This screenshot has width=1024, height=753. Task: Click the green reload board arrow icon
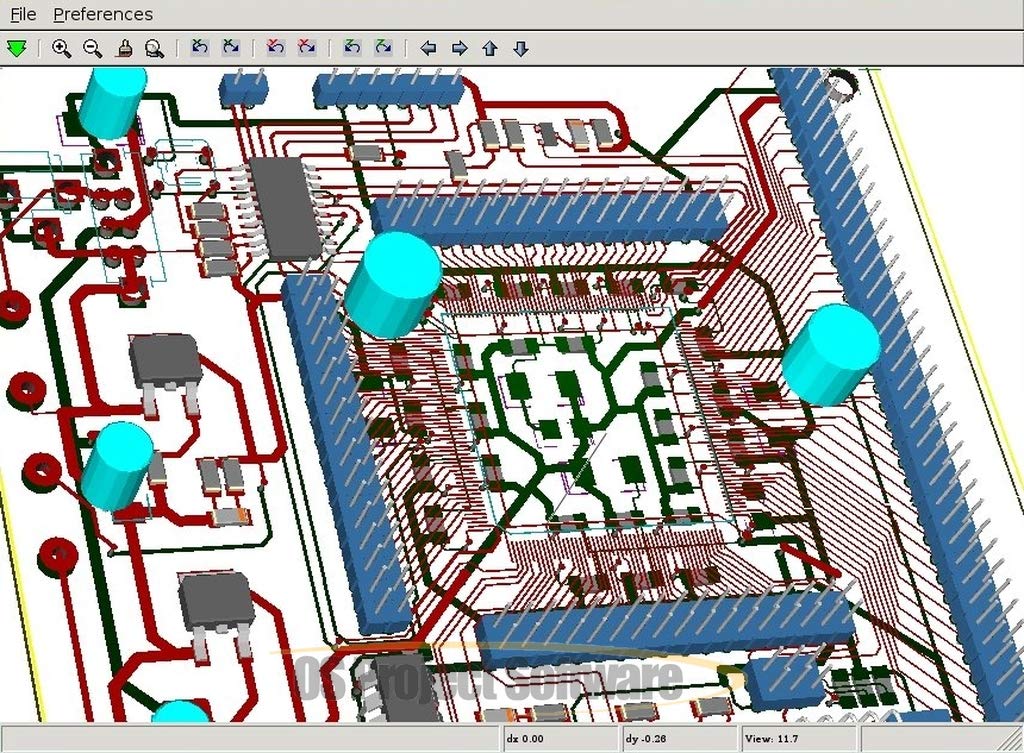[x=16, y=48]
